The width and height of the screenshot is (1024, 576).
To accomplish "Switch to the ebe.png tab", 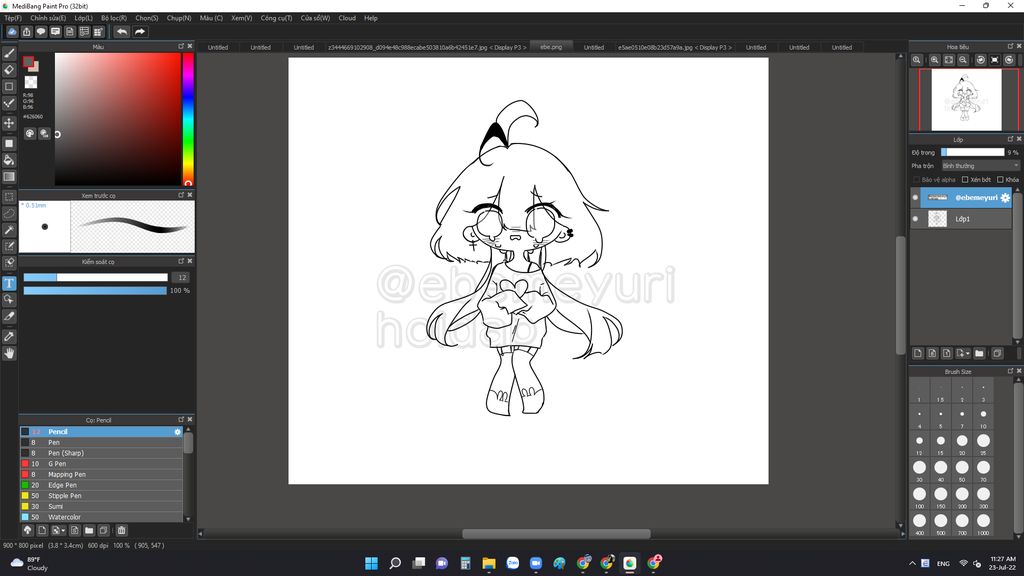I will point(551,47).
